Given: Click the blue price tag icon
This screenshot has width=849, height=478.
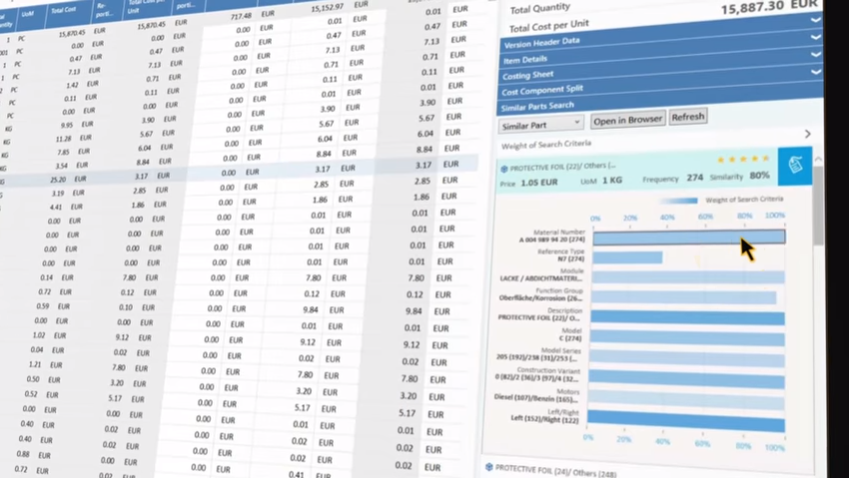Looking at the screenshot, I should click(795, 165).
